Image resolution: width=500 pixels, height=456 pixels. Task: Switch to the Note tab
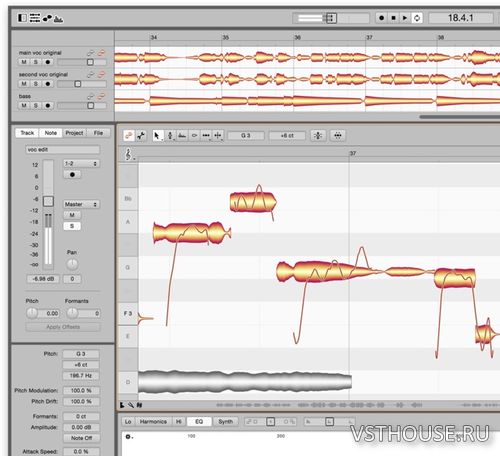(51, 133)
